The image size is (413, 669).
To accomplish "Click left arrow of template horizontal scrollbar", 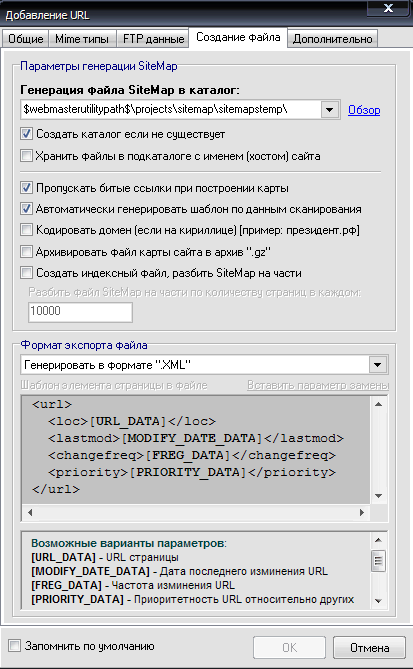I will [29, 512].
